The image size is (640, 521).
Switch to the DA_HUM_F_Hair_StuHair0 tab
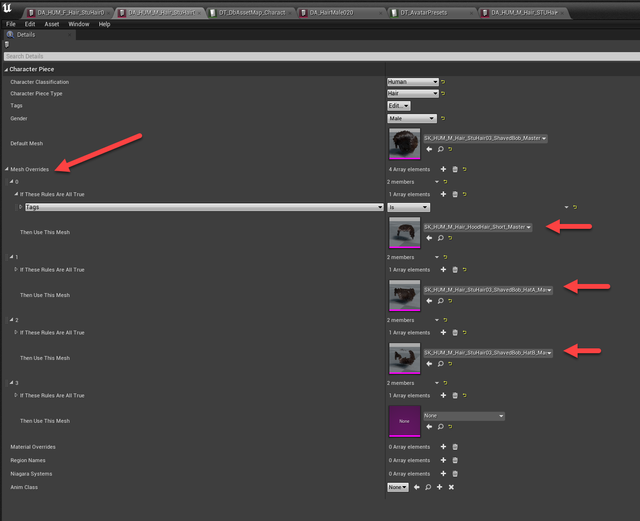tap(68, 13)
